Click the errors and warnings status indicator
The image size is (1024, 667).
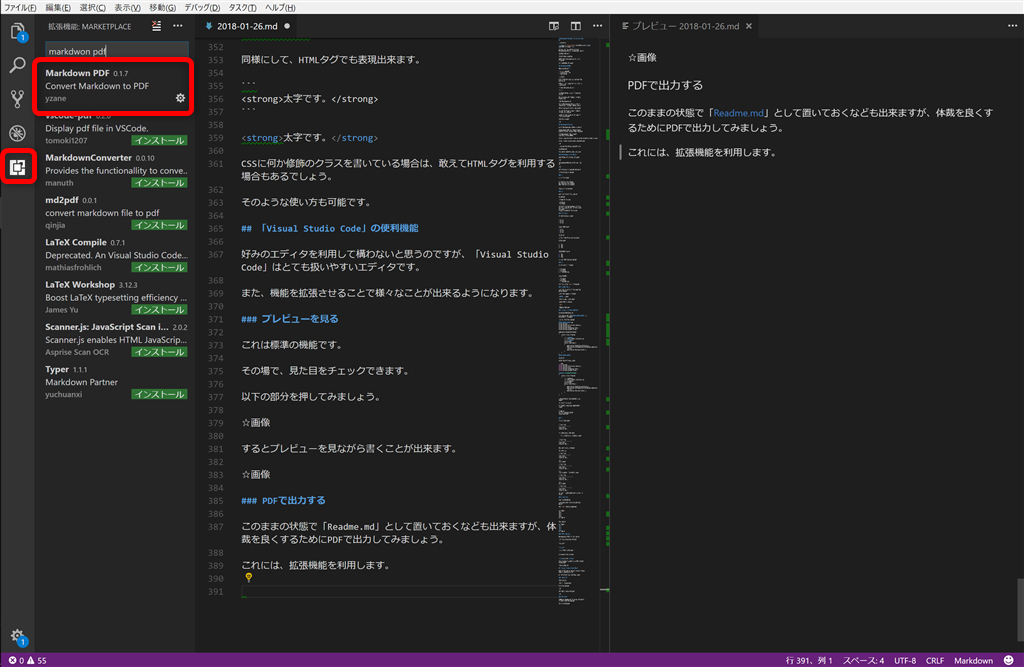click(27, 660)
